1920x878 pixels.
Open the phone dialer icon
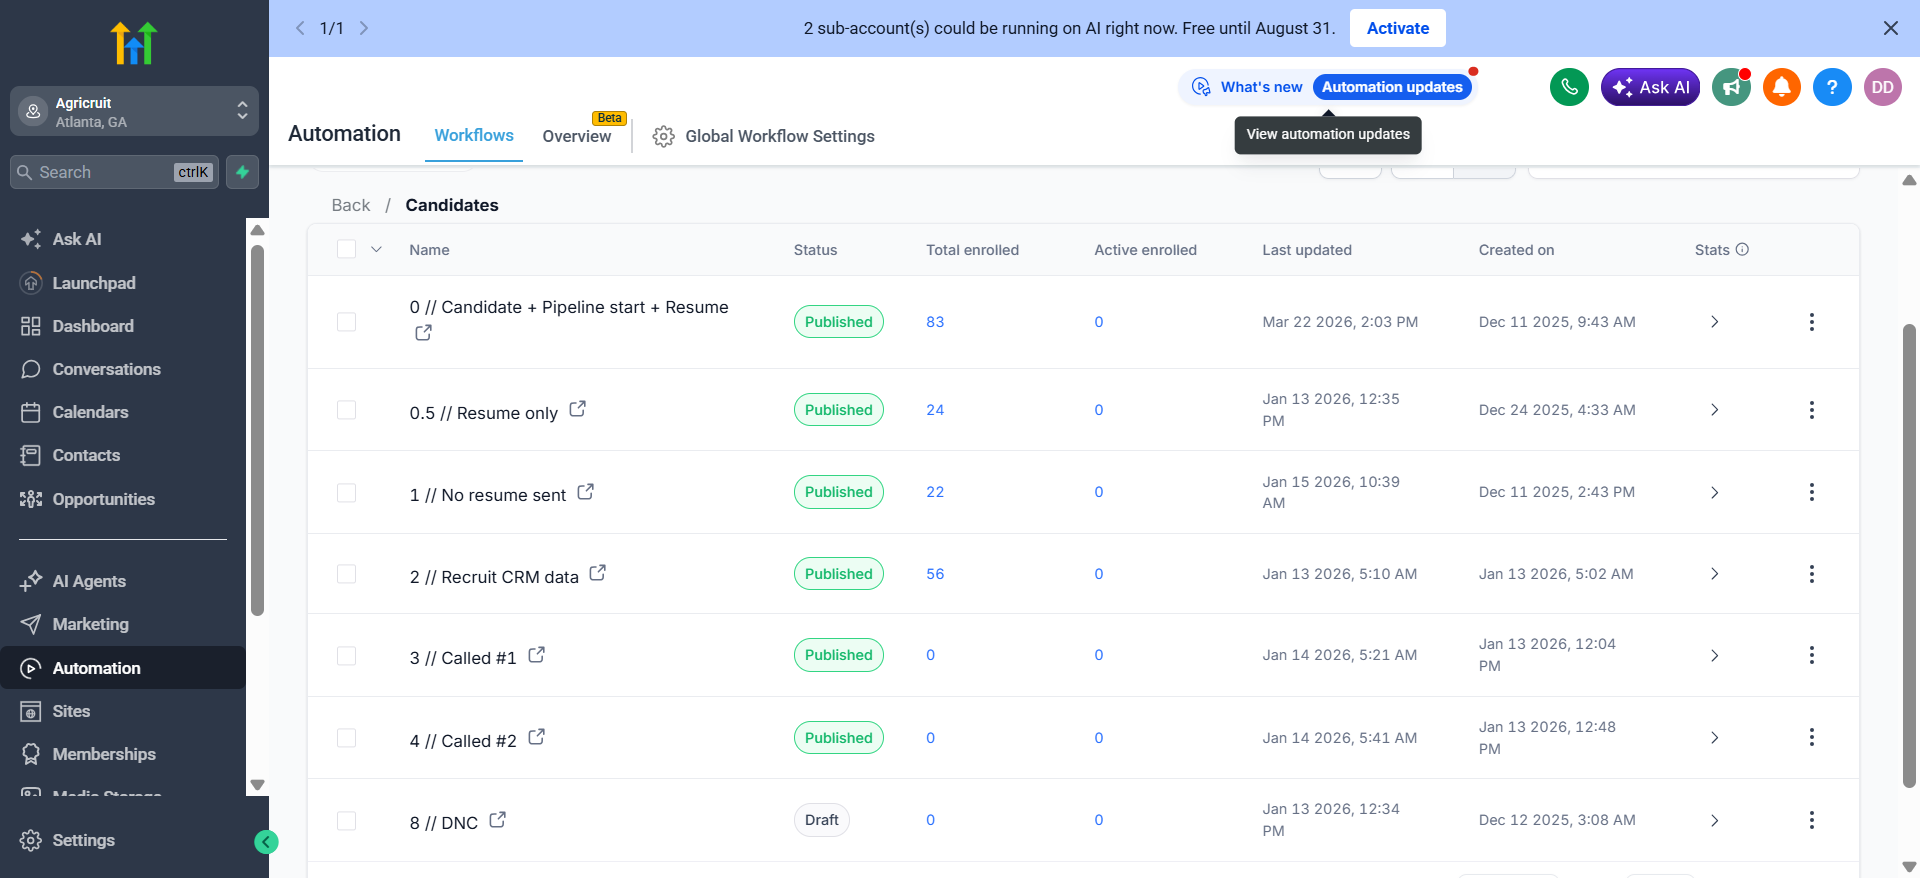1569,87
